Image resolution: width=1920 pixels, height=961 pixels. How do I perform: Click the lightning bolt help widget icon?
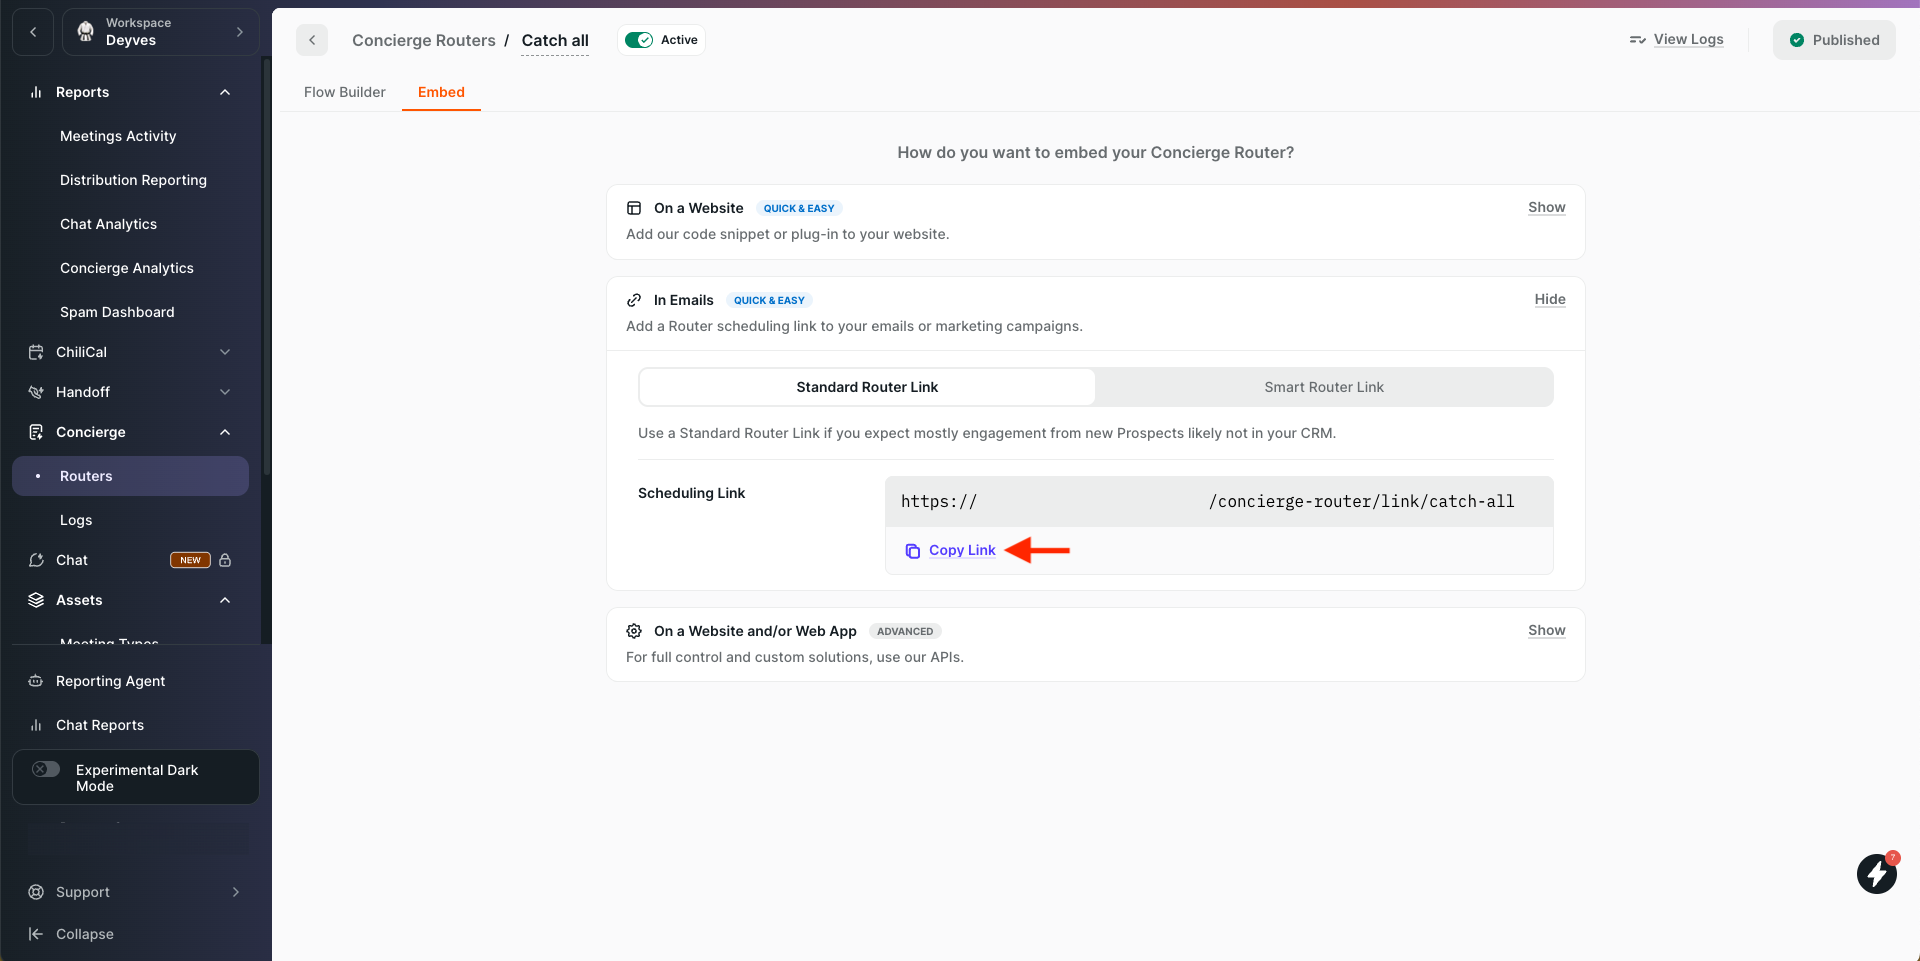[x=1876, y=874]
